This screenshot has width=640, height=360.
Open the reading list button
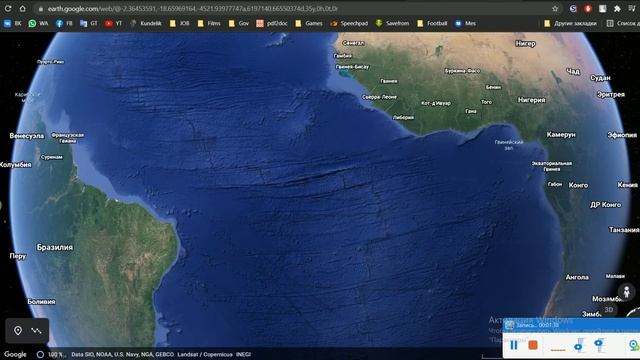coord(622,24)
